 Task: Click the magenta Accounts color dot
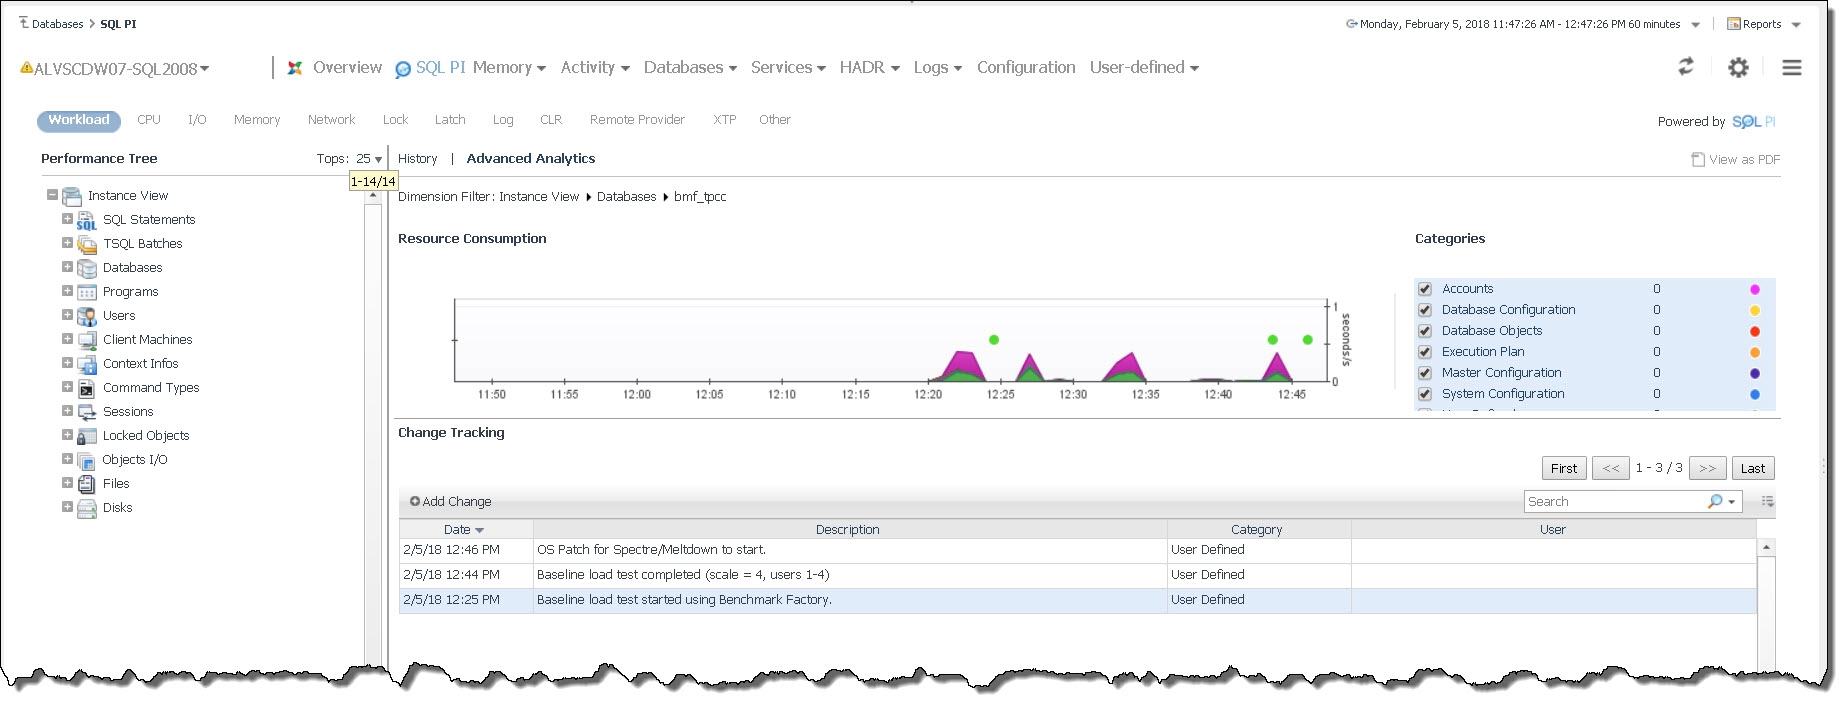[1755, 289]
